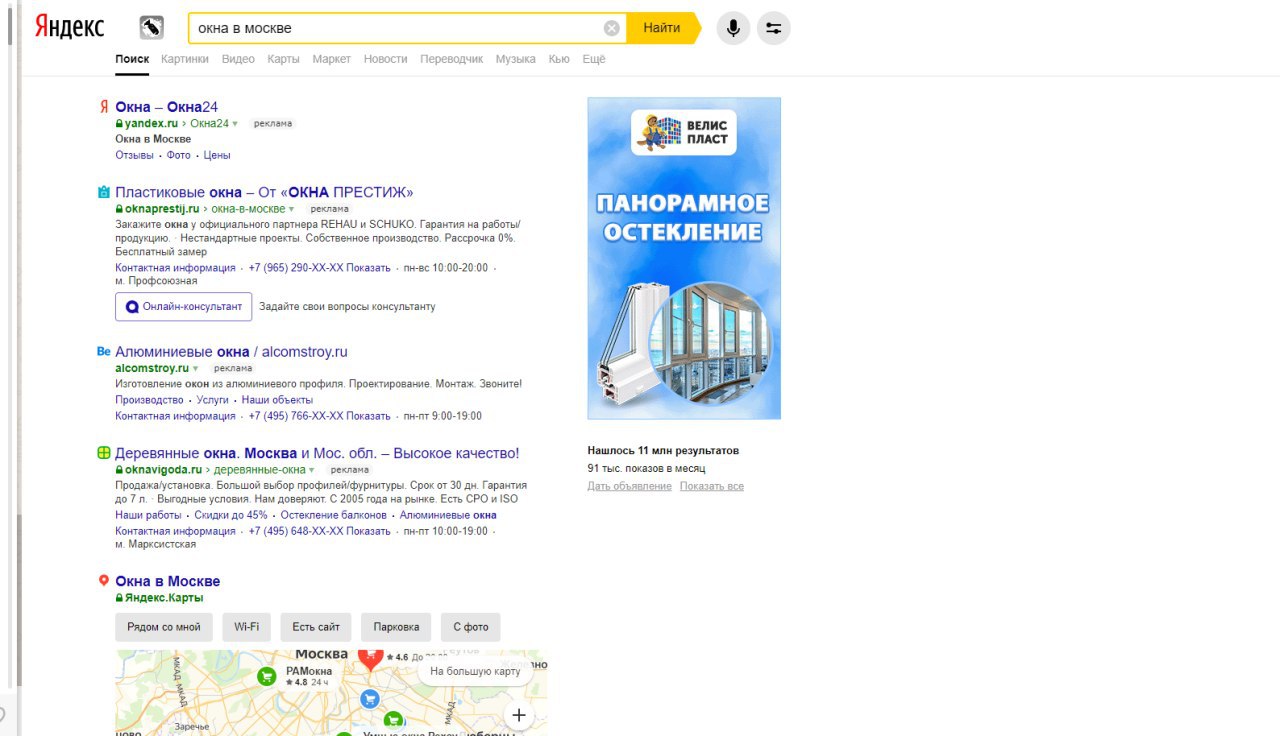
Task: Open Услуги link of alcomstroy
Action: tap(213, 400)
